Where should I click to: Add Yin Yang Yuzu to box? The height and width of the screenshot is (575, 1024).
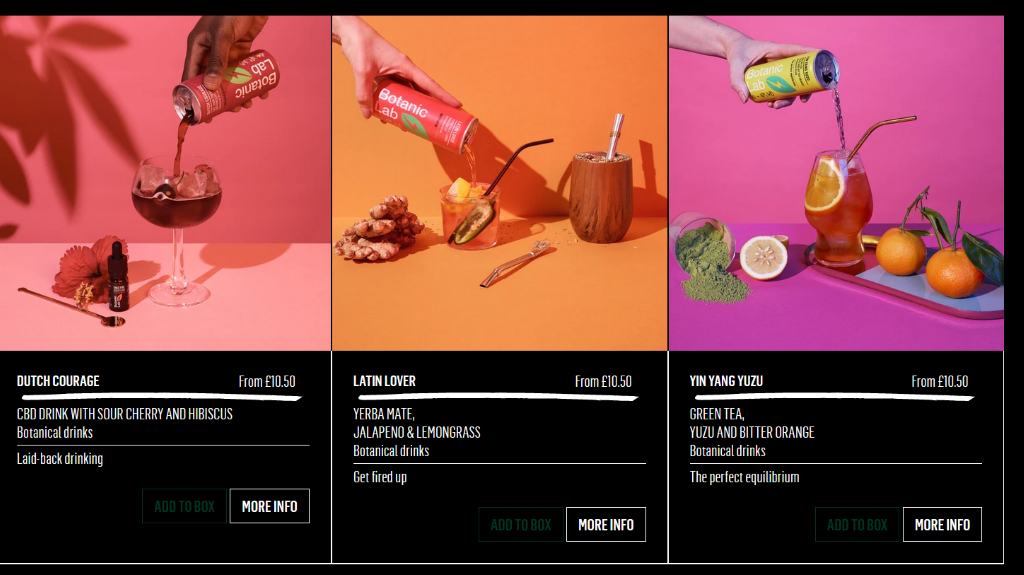pos(857,524)
